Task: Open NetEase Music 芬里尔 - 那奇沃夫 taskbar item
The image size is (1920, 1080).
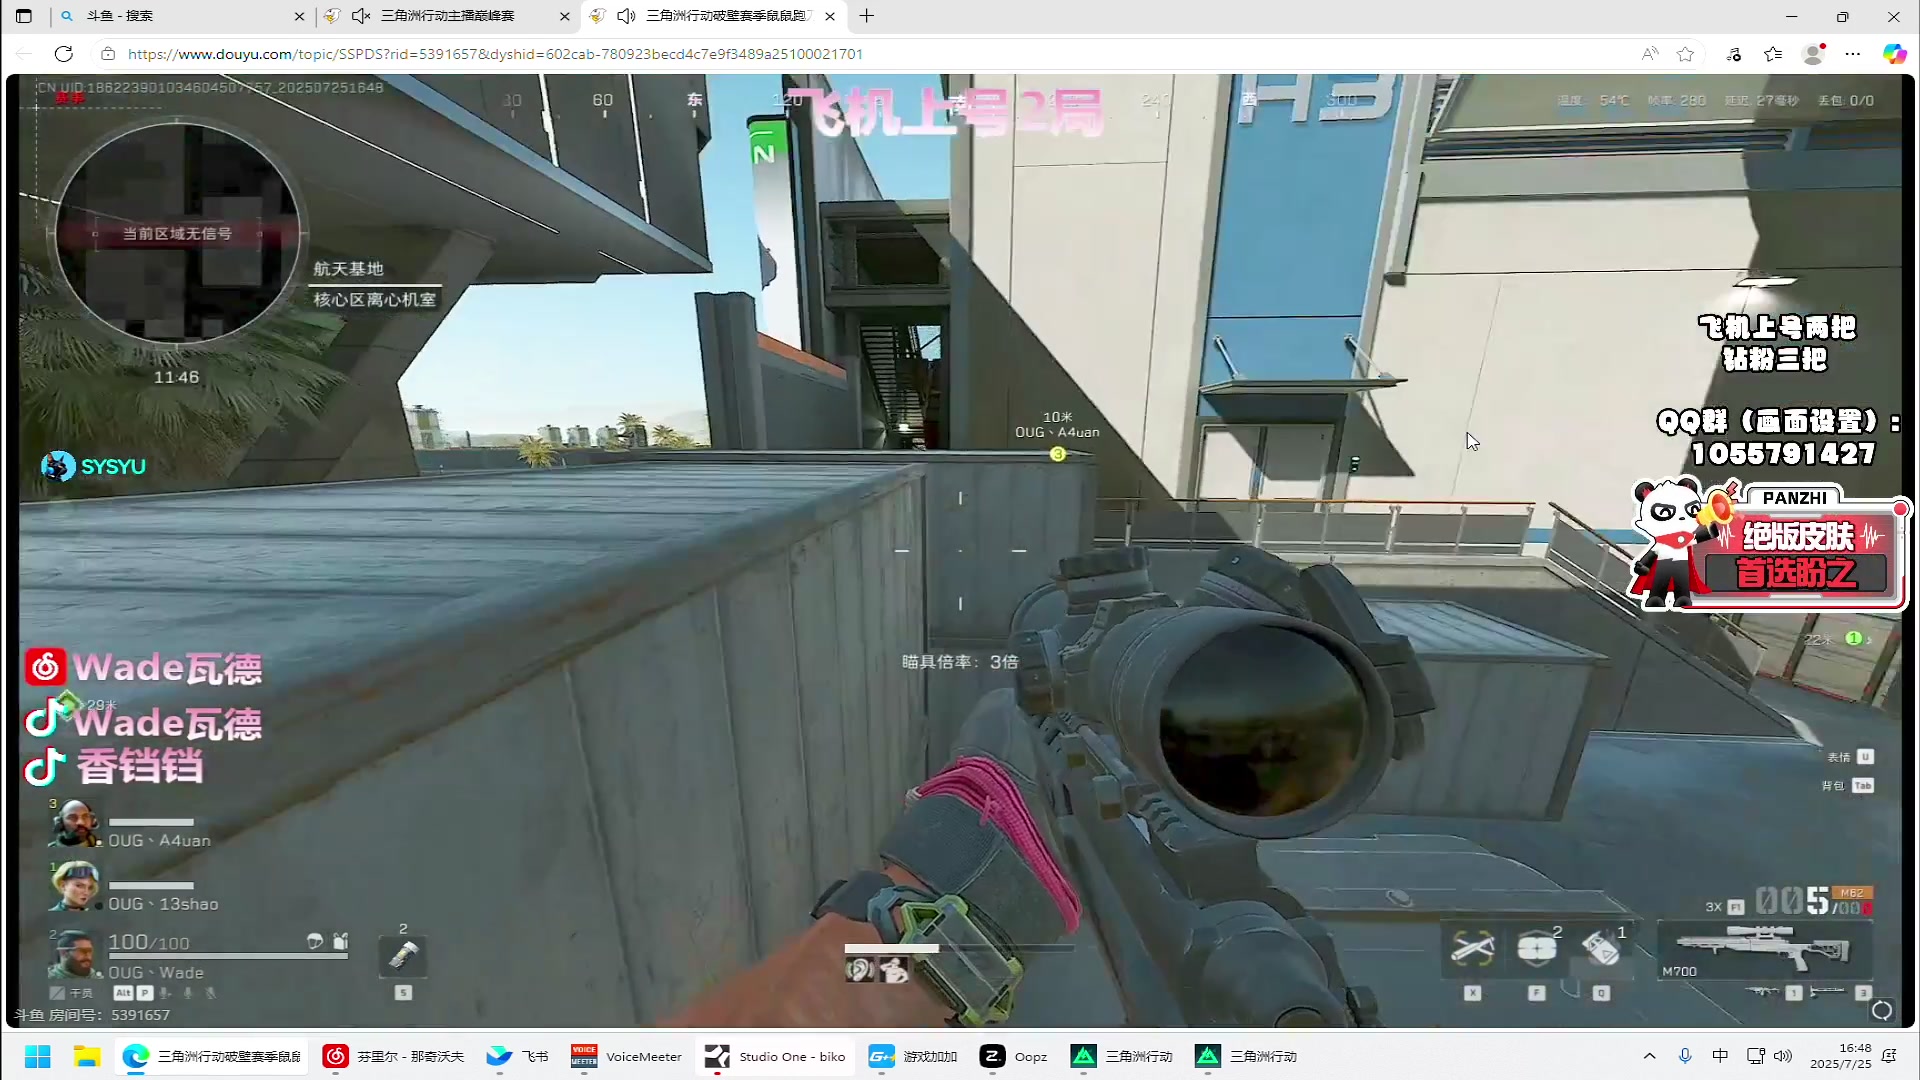Action: 394,1056
